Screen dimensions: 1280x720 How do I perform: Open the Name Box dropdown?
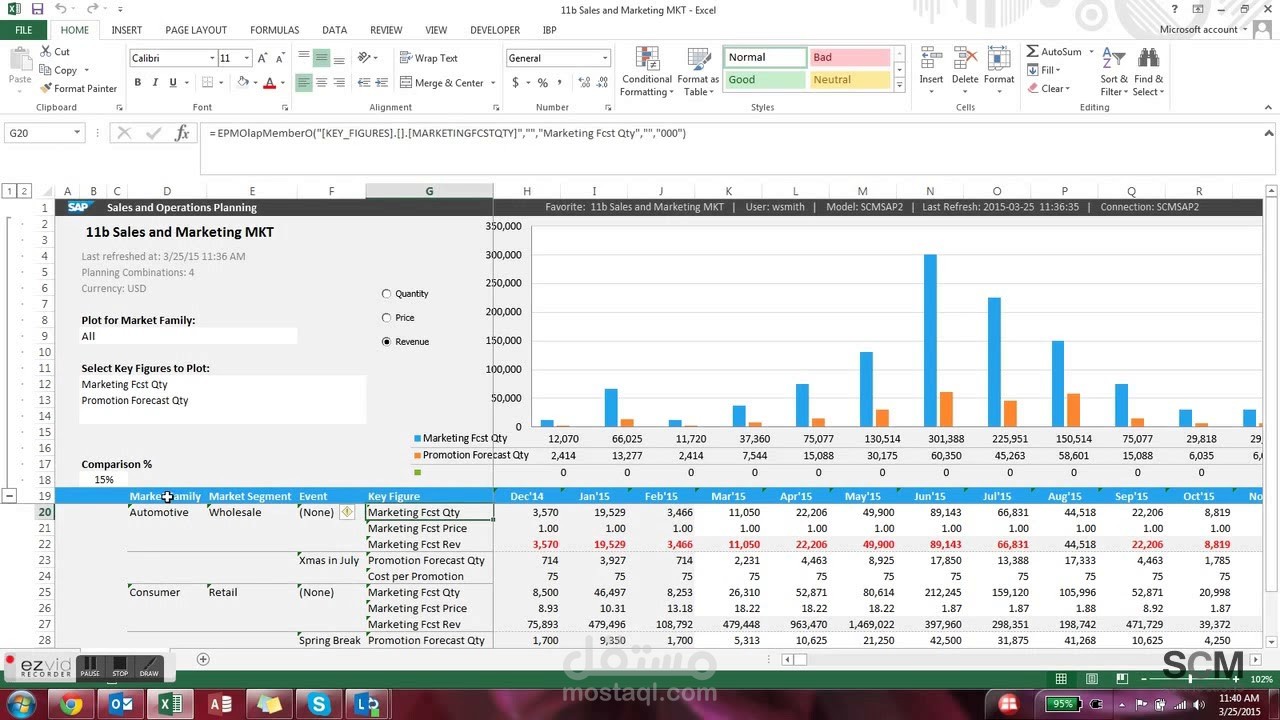pyautogui.click(x=76, y=133)
